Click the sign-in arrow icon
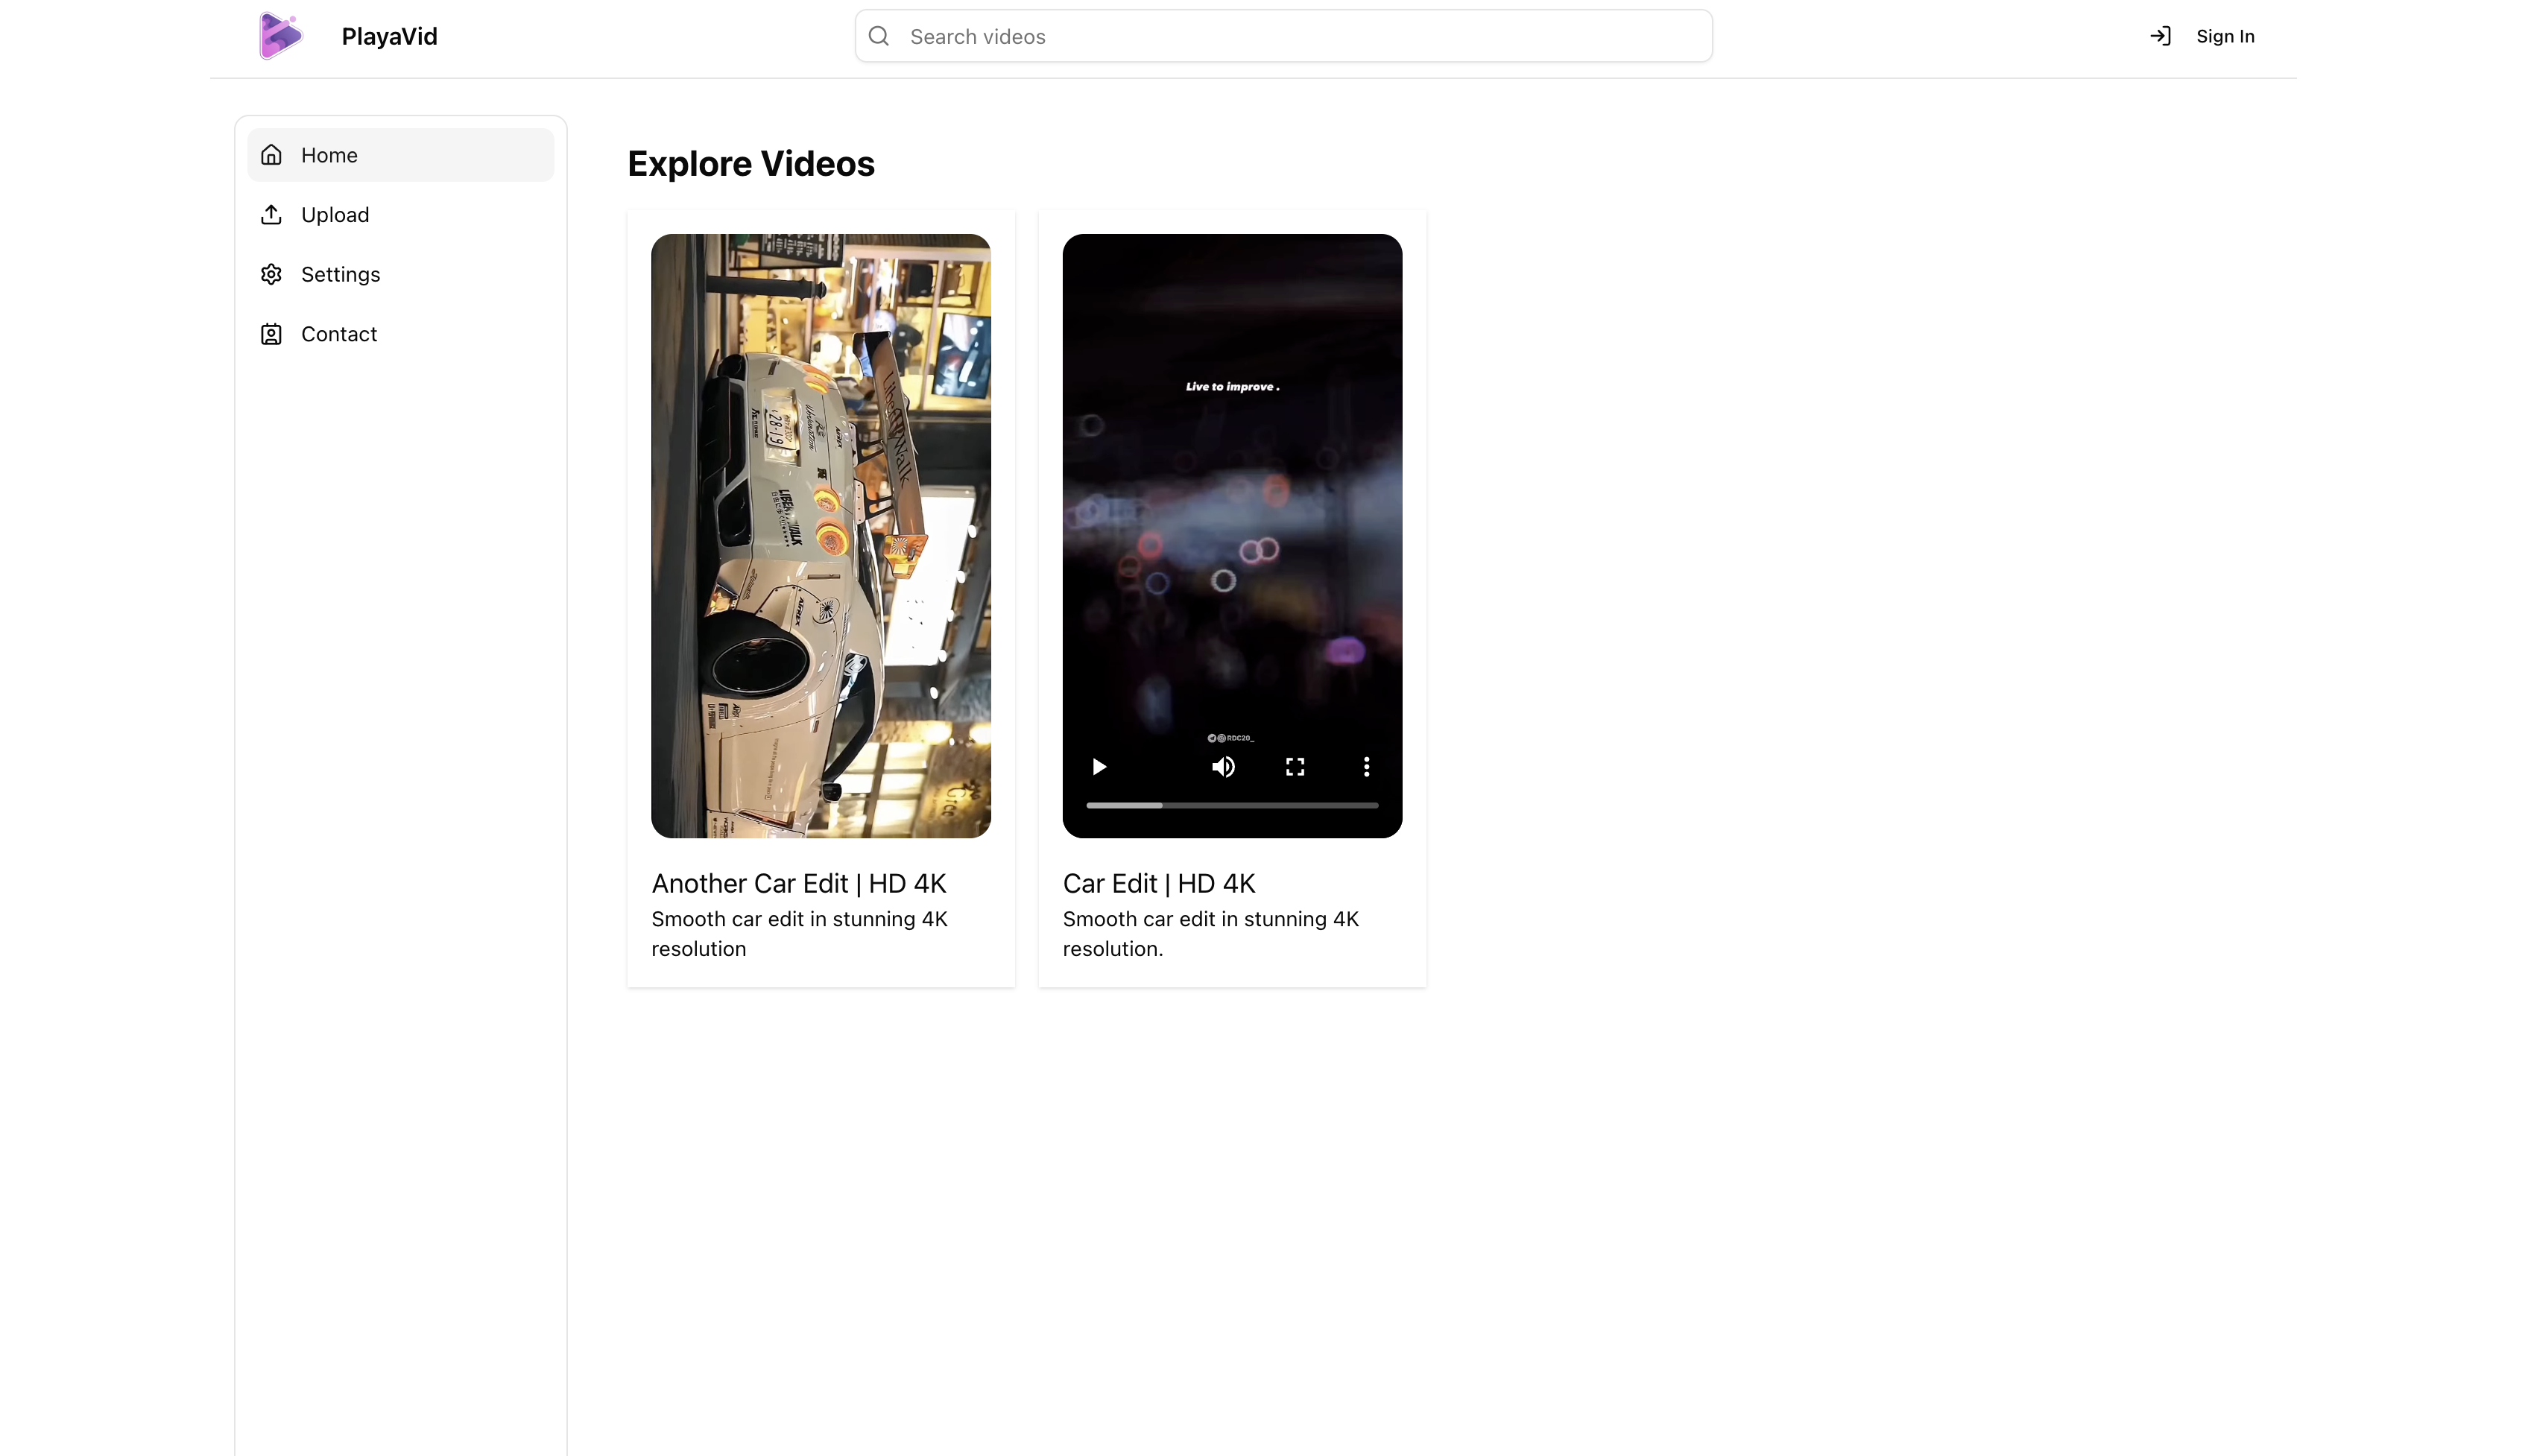 click(x=2160, y=36)
